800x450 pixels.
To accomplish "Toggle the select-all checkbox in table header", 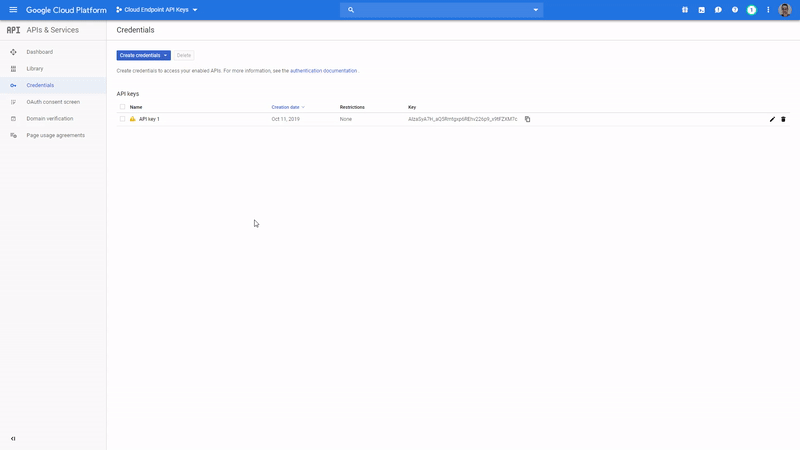I will (122, 107).
